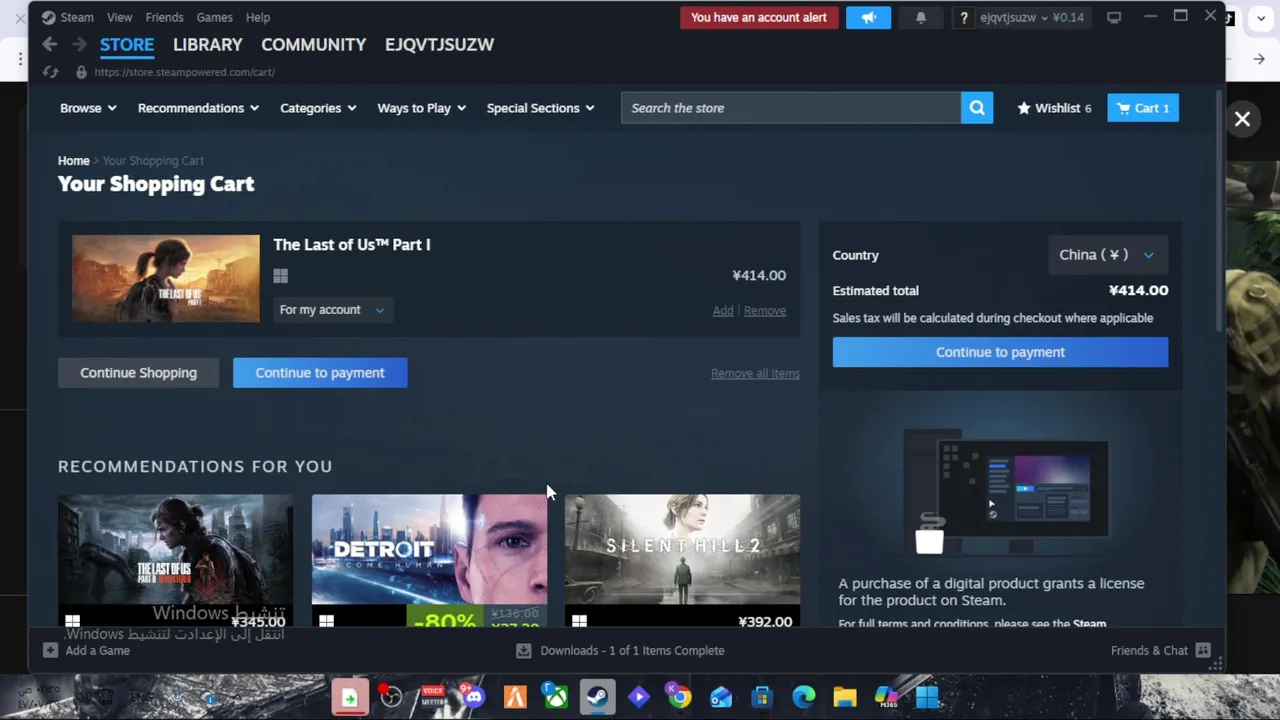This screenshot has width=1280, height=720.
Task: Open the Games menu
Action: tap(214, 17)
